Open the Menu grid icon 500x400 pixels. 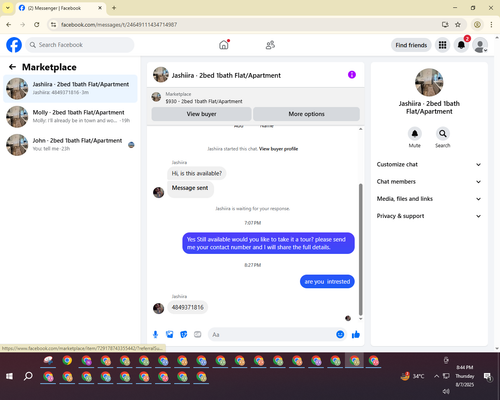point(442,45)
